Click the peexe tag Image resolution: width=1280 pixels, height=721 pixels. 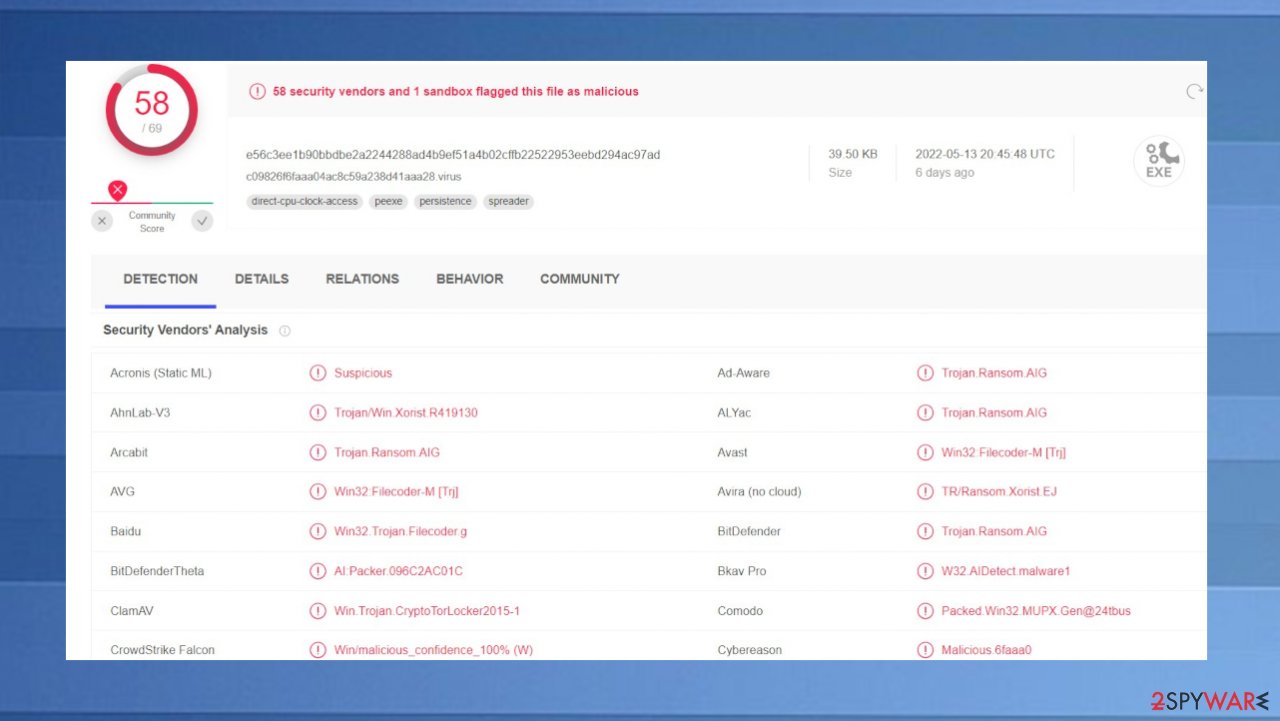[x=388, y=201]
